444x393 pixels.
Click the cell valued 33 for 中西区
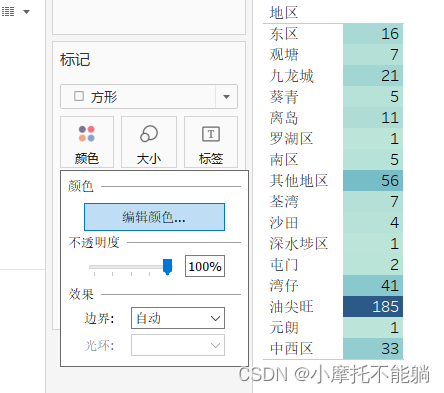373,348
